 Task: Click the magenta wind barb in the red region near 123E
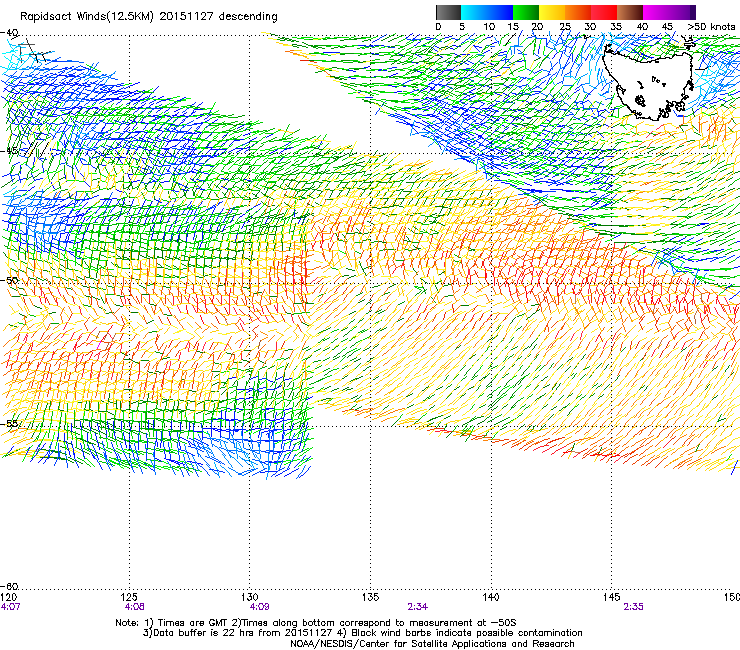point(98,346)
